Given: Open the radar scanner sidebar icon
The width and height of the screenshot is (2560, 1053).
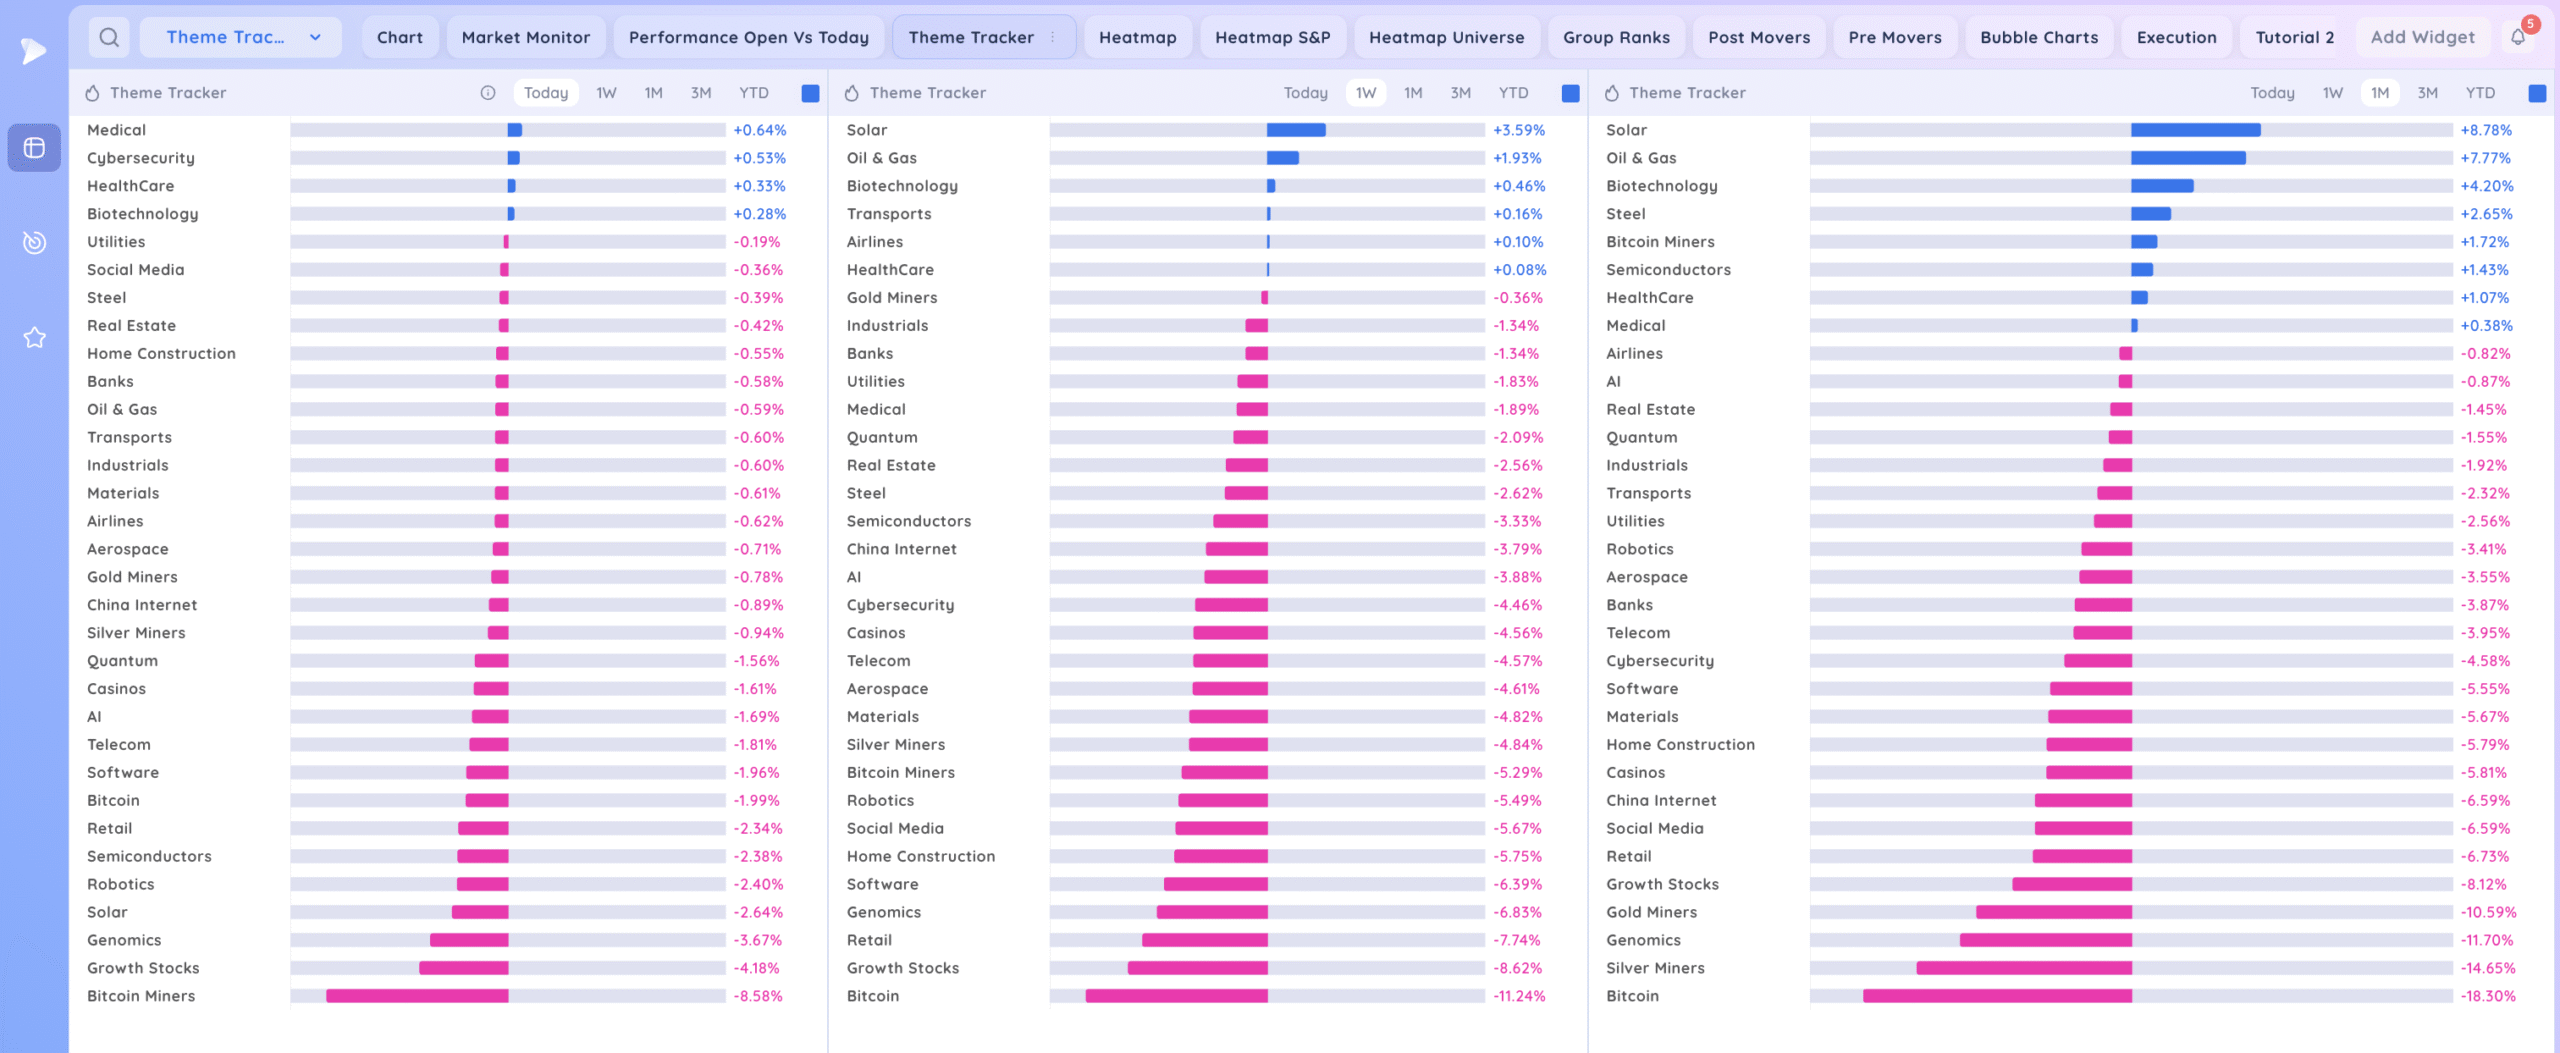Looking at the screenshot, I should pyautogui.click(x=34, y=243).
